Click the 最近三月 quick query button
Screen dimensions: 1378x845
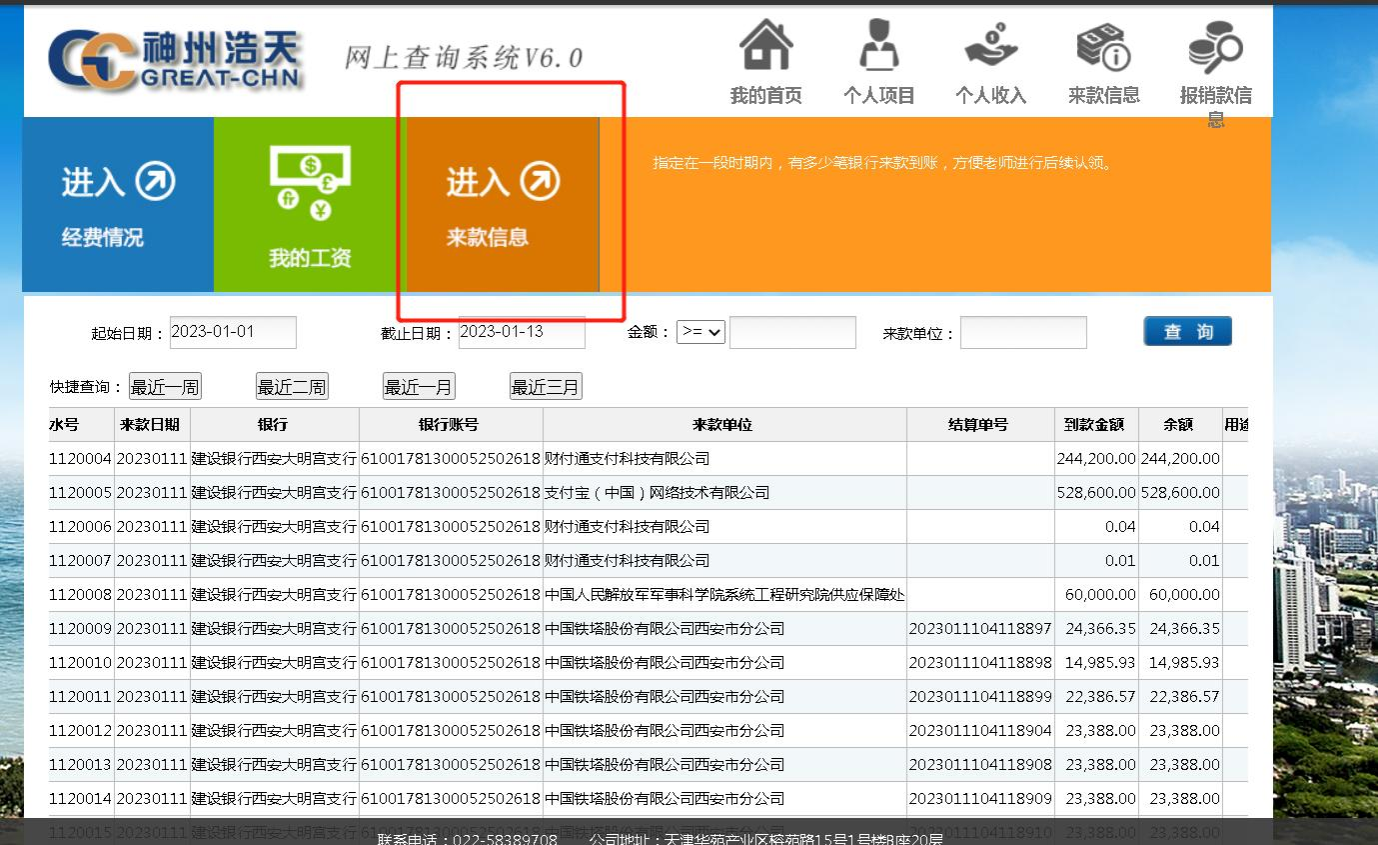[545, 387]
